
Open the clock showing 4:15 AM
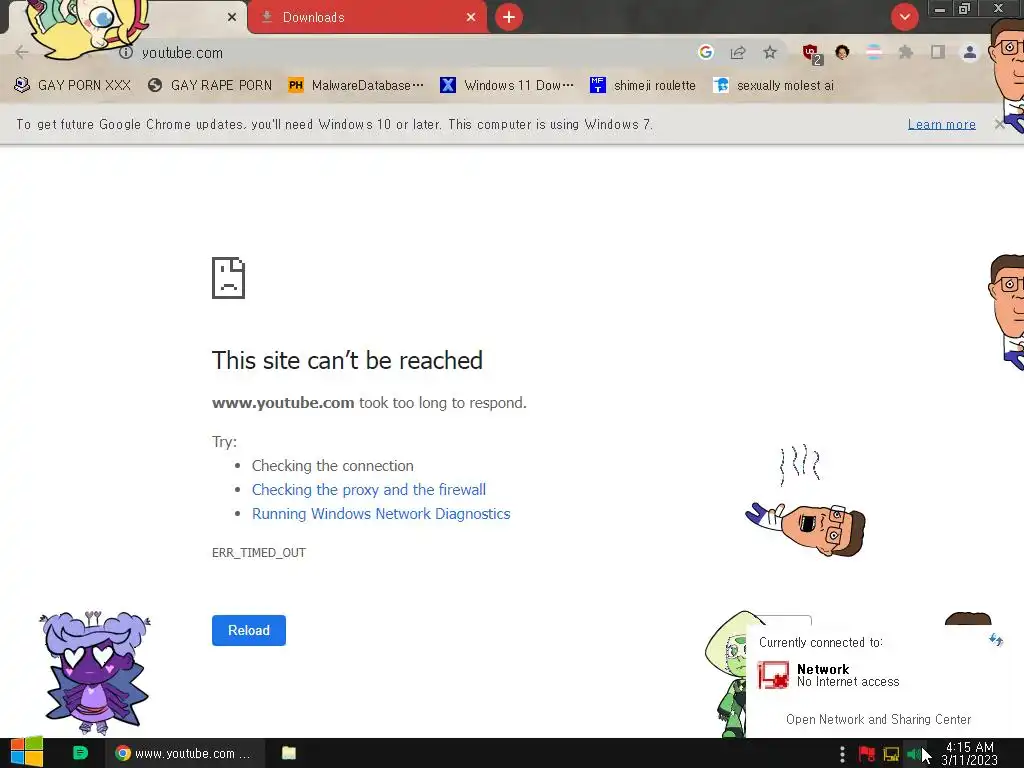(x=970, y=754)
